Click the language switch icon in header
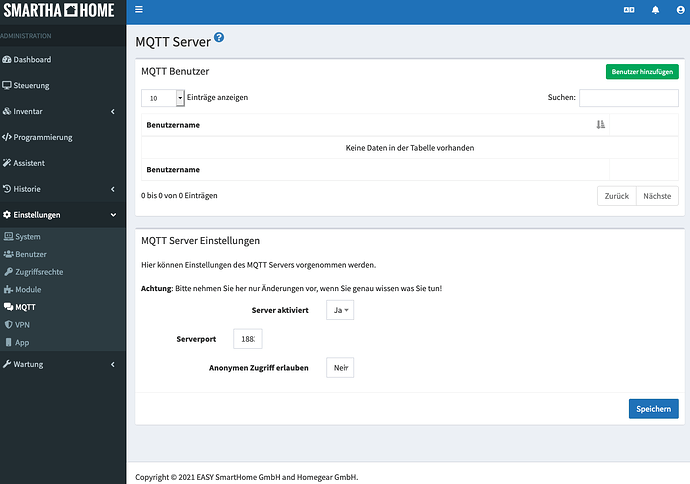Screen dimensions: 690x484 point(629,10)
